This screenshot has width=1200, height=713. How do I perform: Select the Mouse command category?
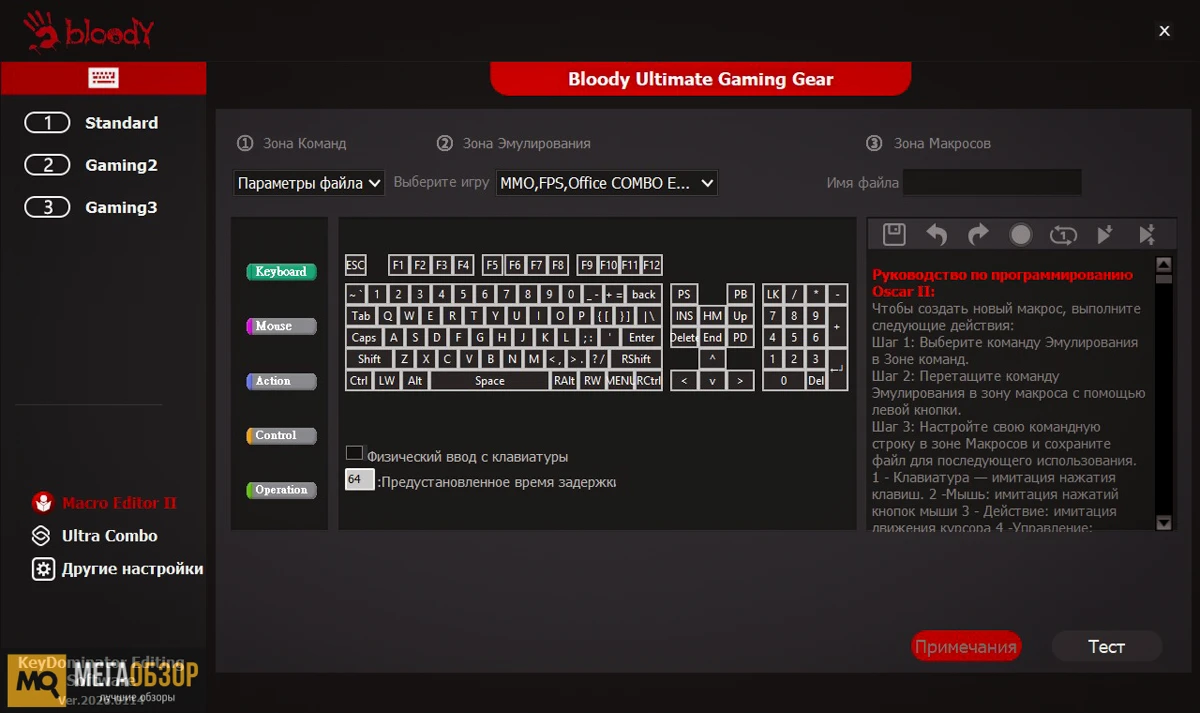[281, 326]
